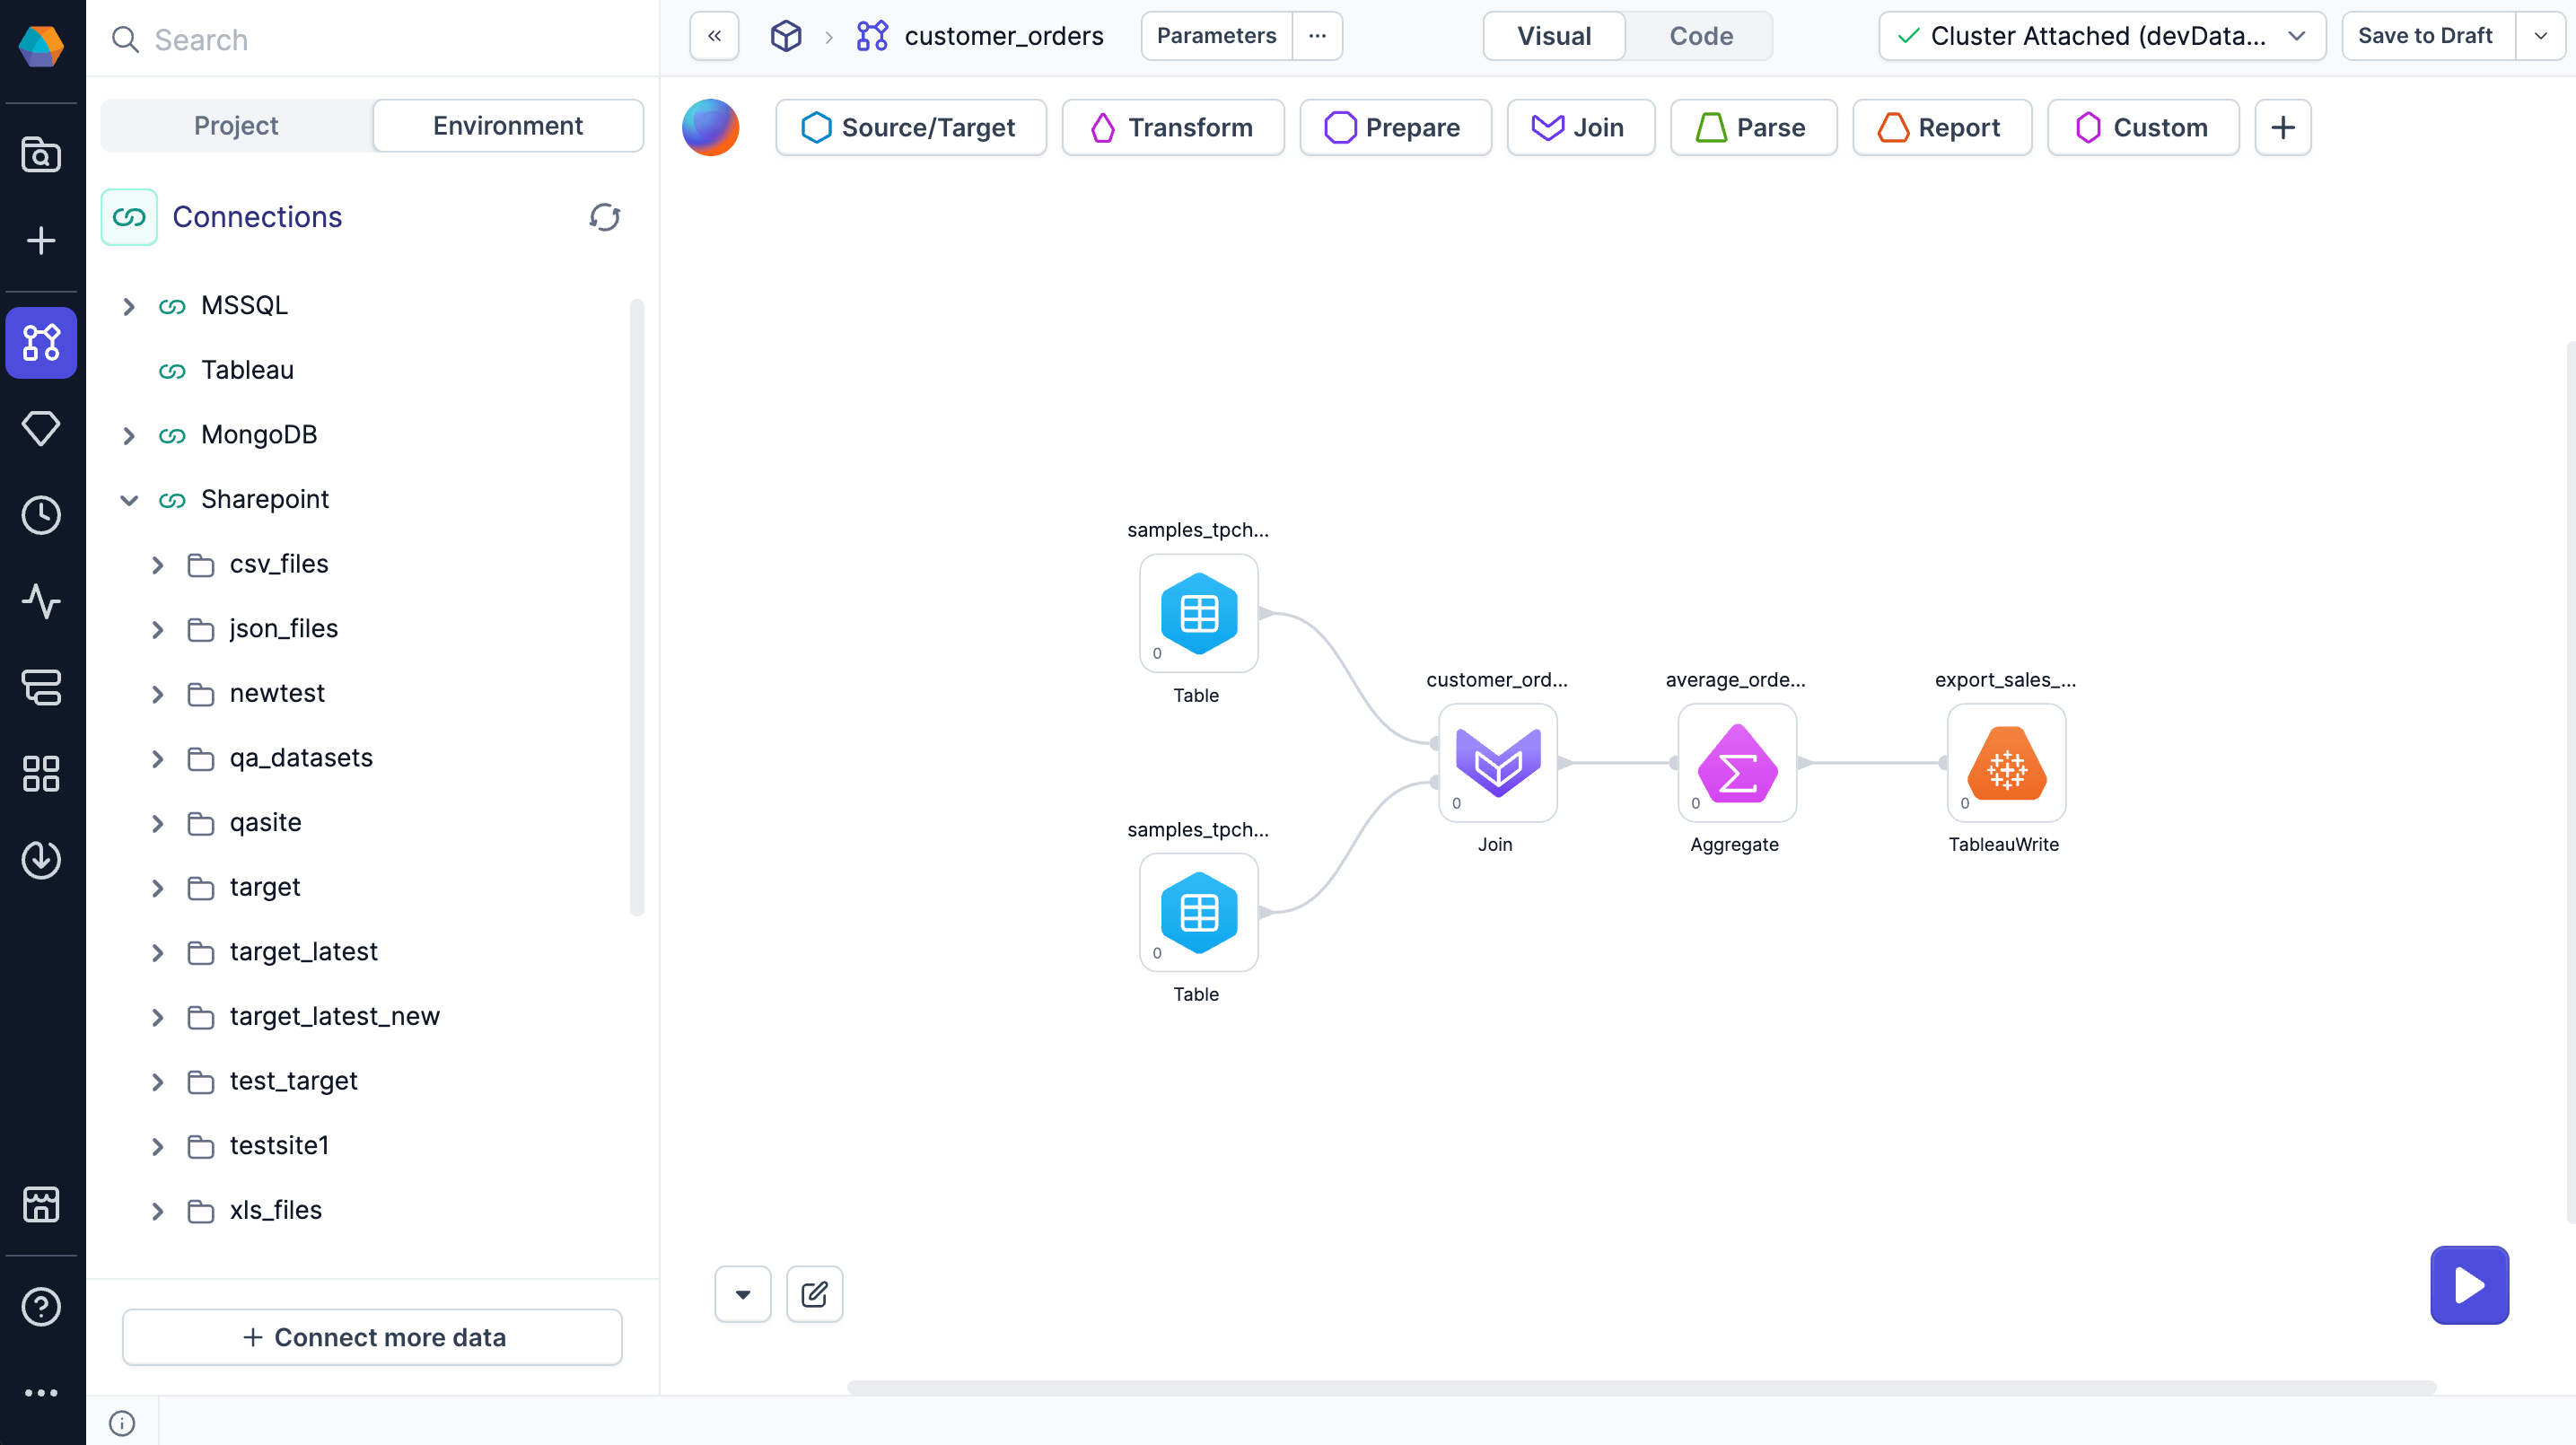The image size is (2576, 1445).
Task: Open the sidebar more options ellipsis
Action: 41,1393
